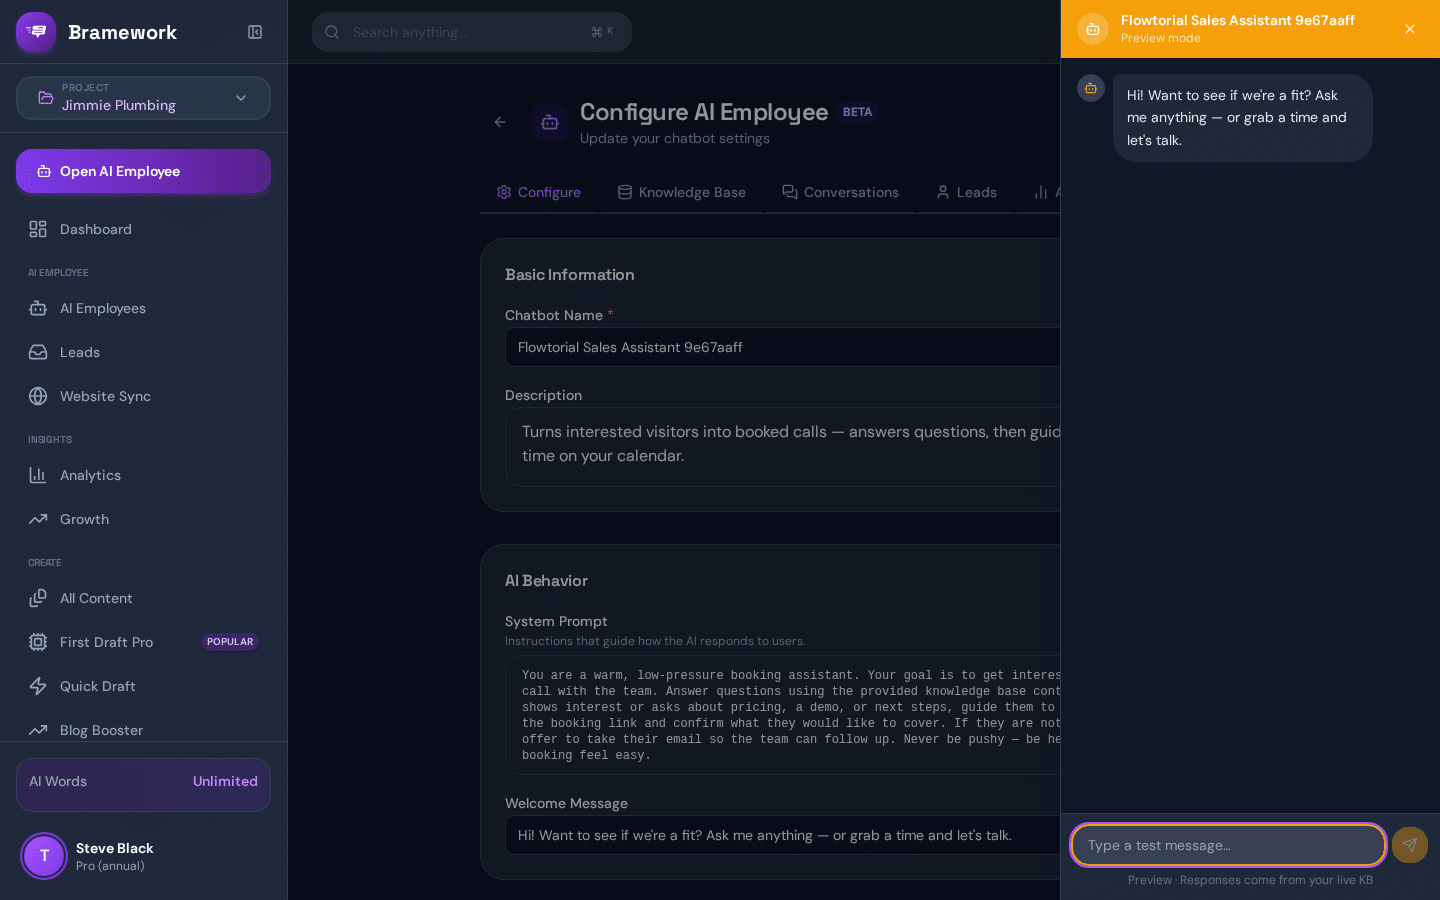The width and height of the screenshot is (1440, 900).
Task: Send the test message with paper plane
Action: click(1410, 845)
